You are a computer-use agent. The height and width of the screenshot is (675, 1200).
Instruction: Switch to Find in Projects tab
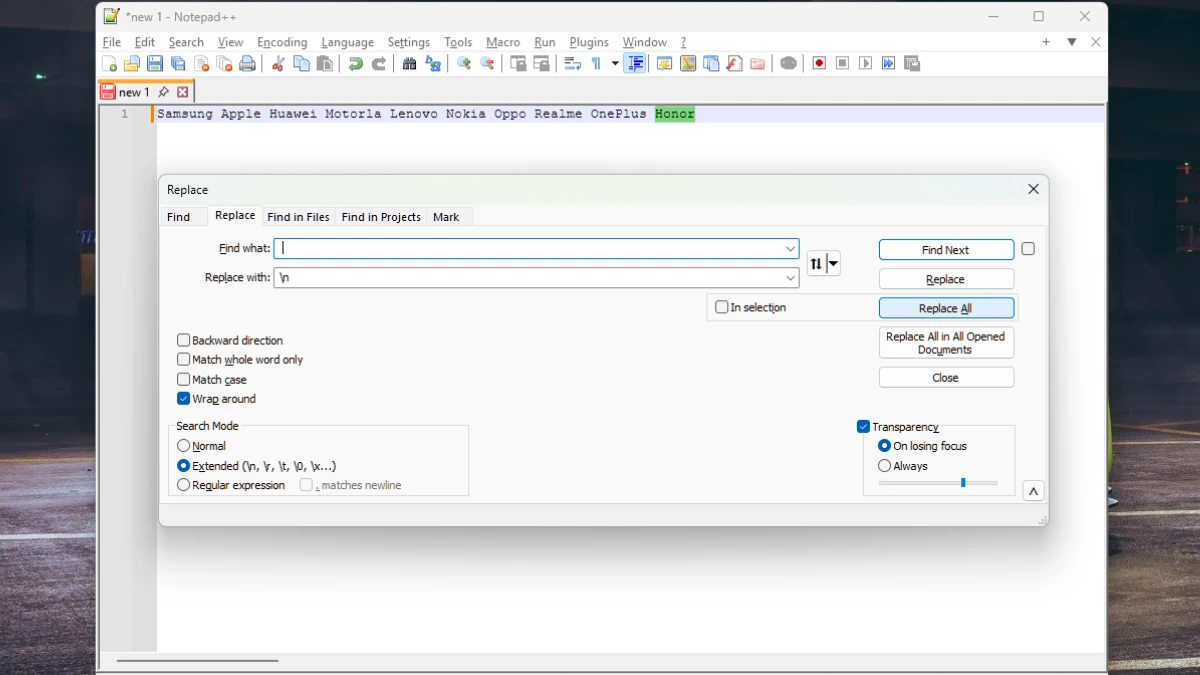(381, 217)
